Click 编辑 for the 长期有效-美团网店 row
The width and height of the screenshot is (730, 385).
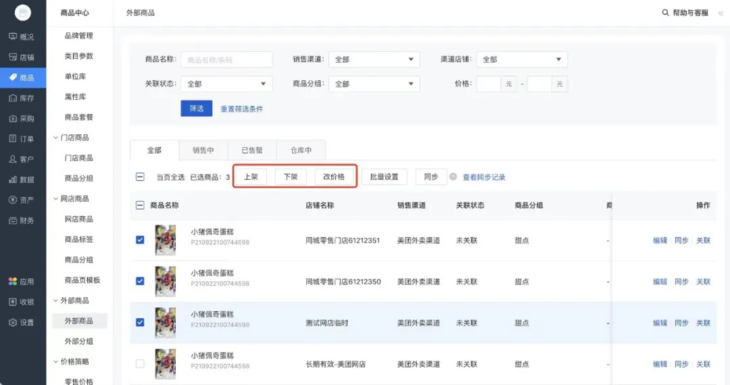660,364
